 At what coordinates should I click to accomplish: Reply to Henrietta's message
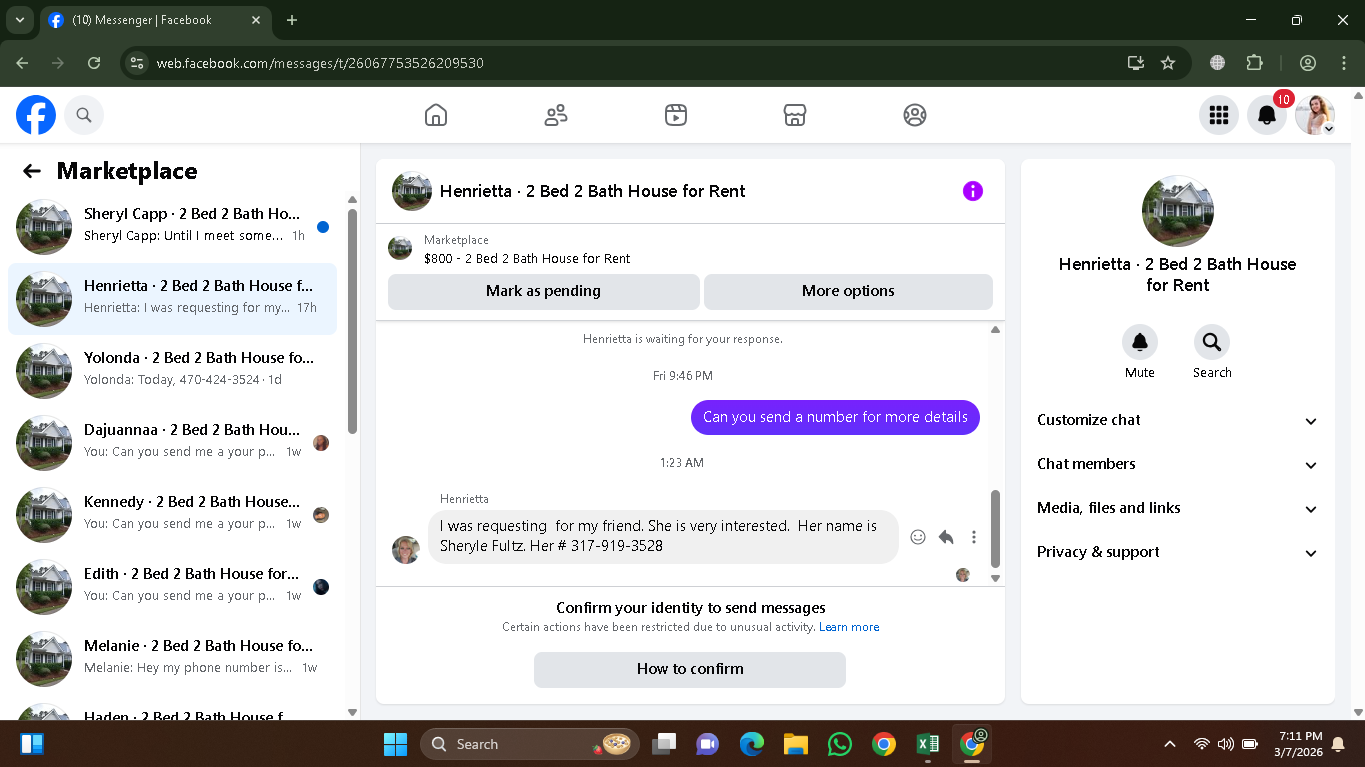(946, 537)
